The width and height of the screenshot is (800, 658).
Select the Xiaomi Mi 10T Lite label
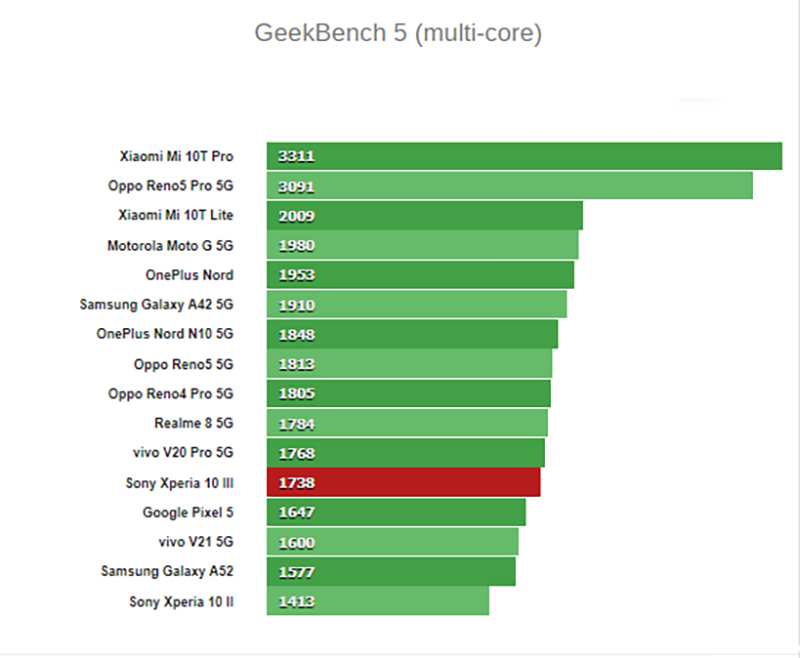tap(176, 215)
